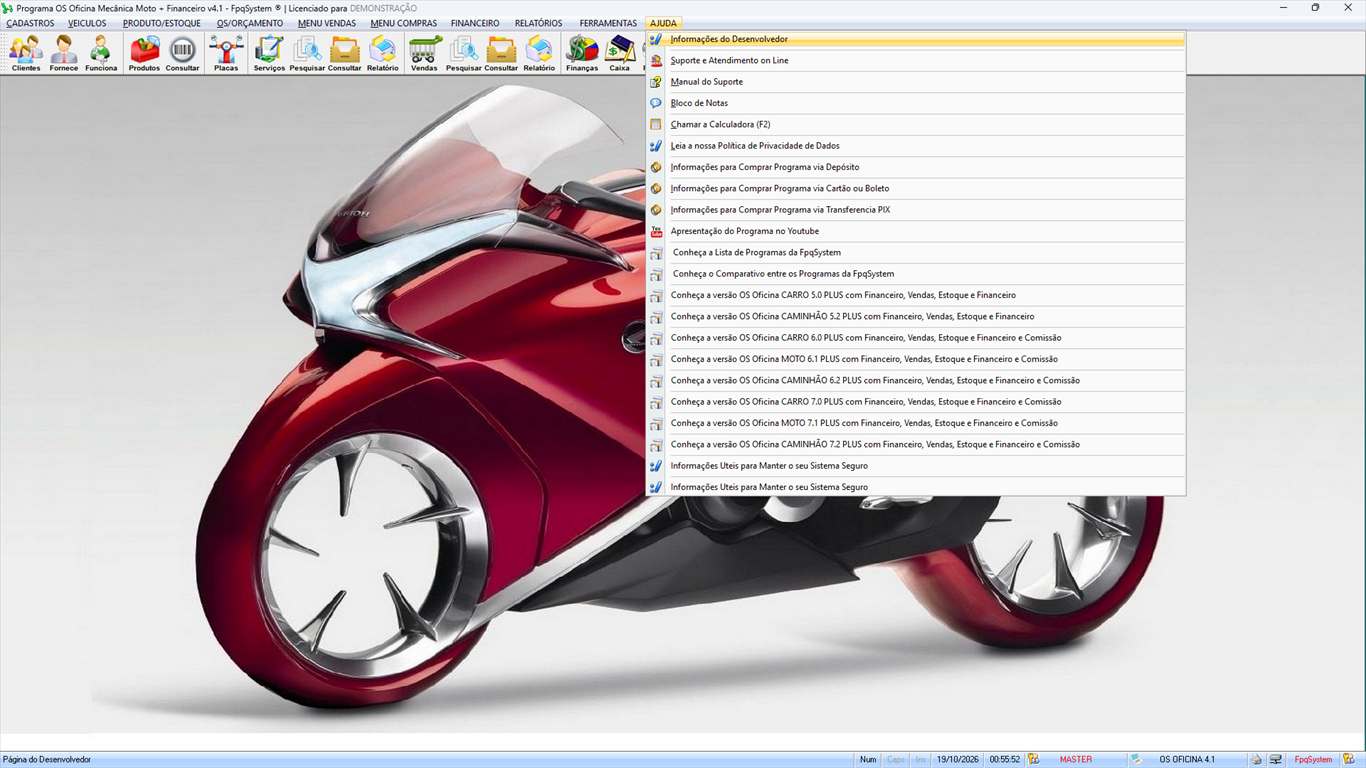Click the barcode Consultar icon beside Produtos
This screenshot has height=768, width=1366.
[x=182, y=53]
